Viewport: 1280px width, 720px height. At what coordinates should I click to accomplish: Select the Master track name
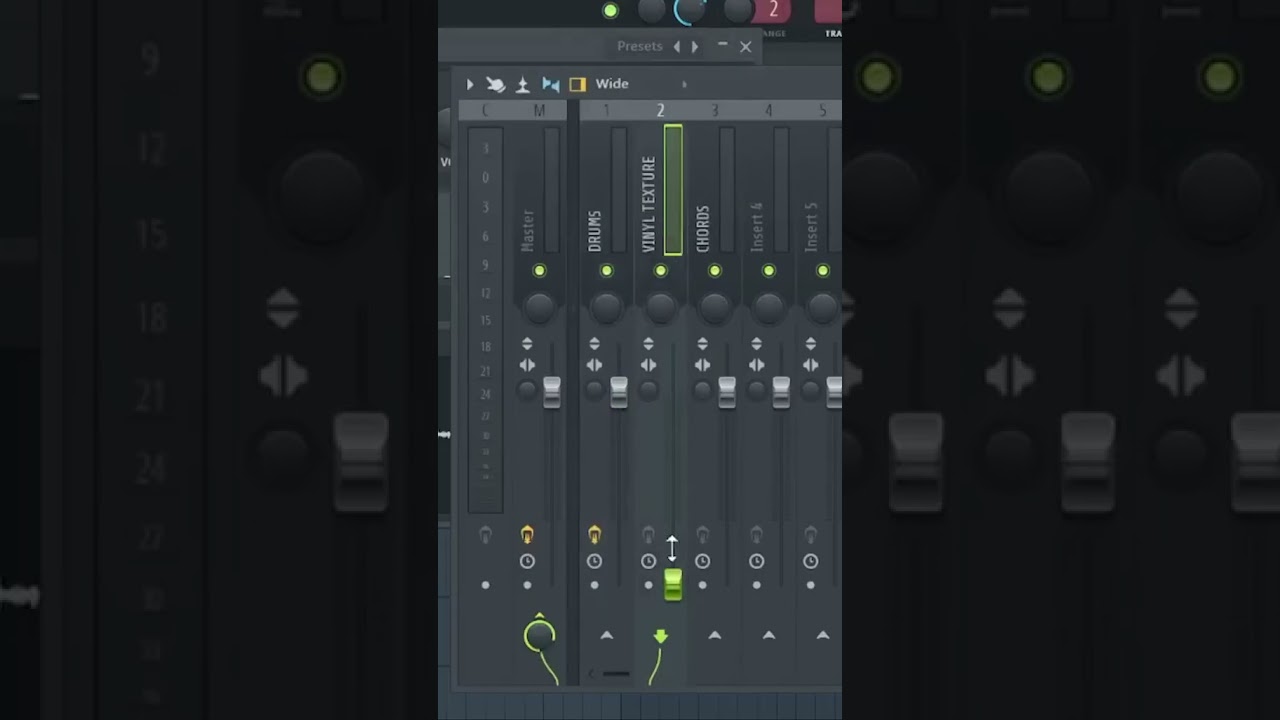(528, 230)
